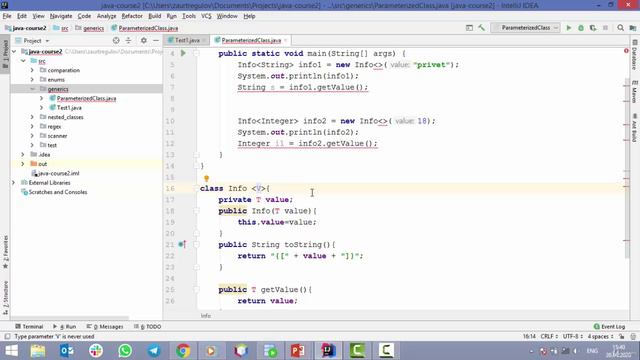Collapse all nodes in Project panel

click(128, 40)
